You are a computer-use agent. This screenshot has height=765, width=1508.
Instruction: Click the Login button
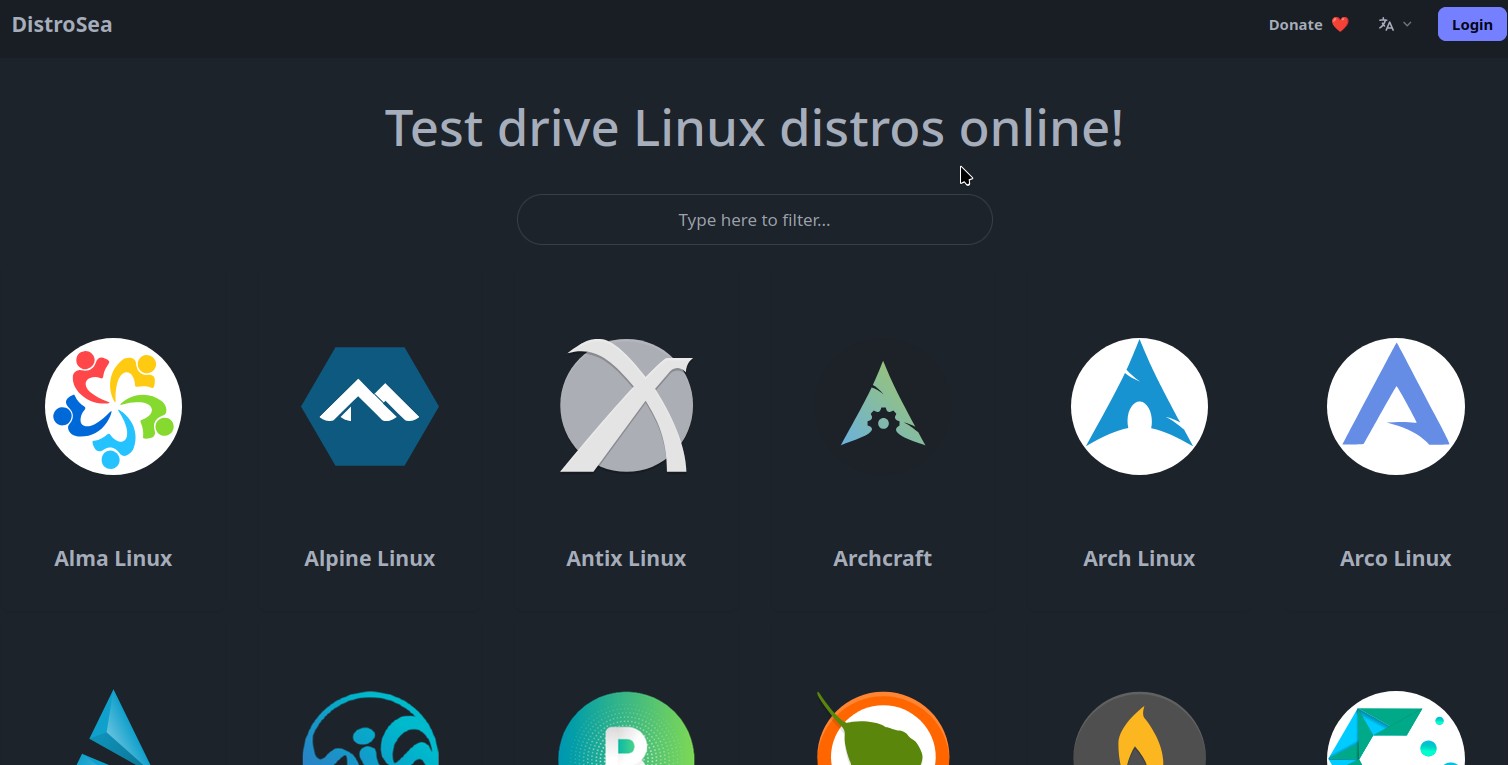coord(1471,25)
